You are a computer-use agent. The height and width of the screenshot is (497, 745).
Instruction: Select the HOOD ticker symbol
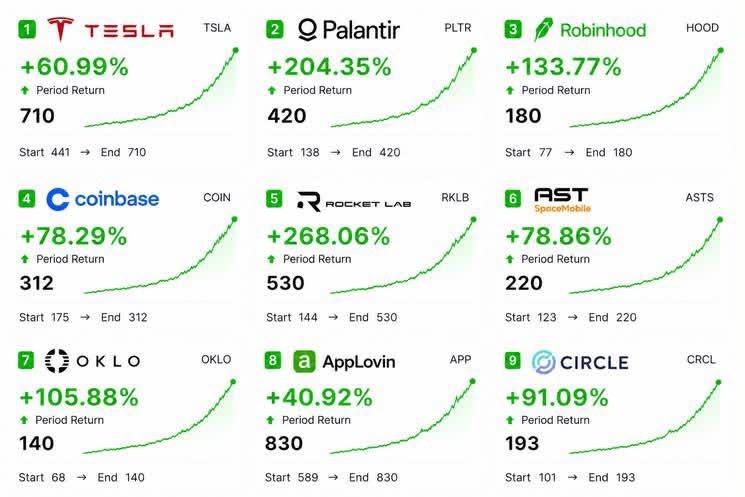(x=702, y=28)
